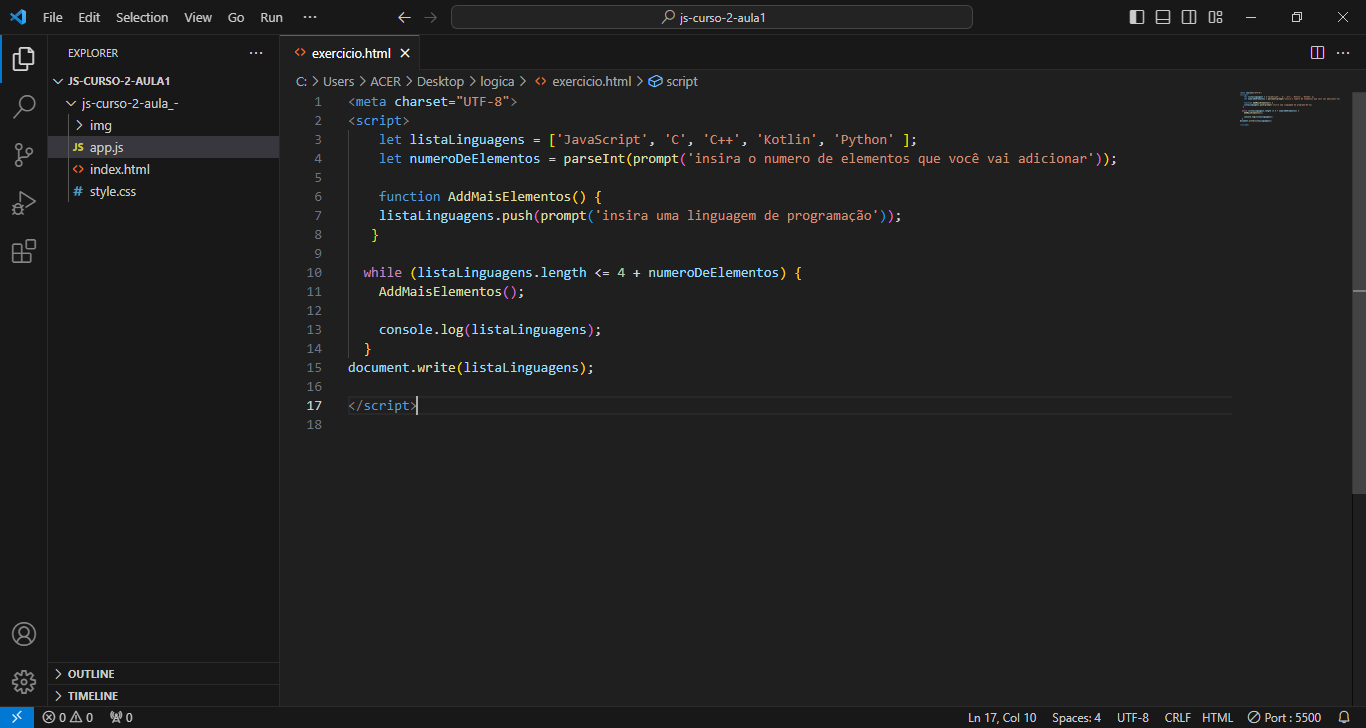
Task: Open the Accounts menu icon
Action: (24, 634)
